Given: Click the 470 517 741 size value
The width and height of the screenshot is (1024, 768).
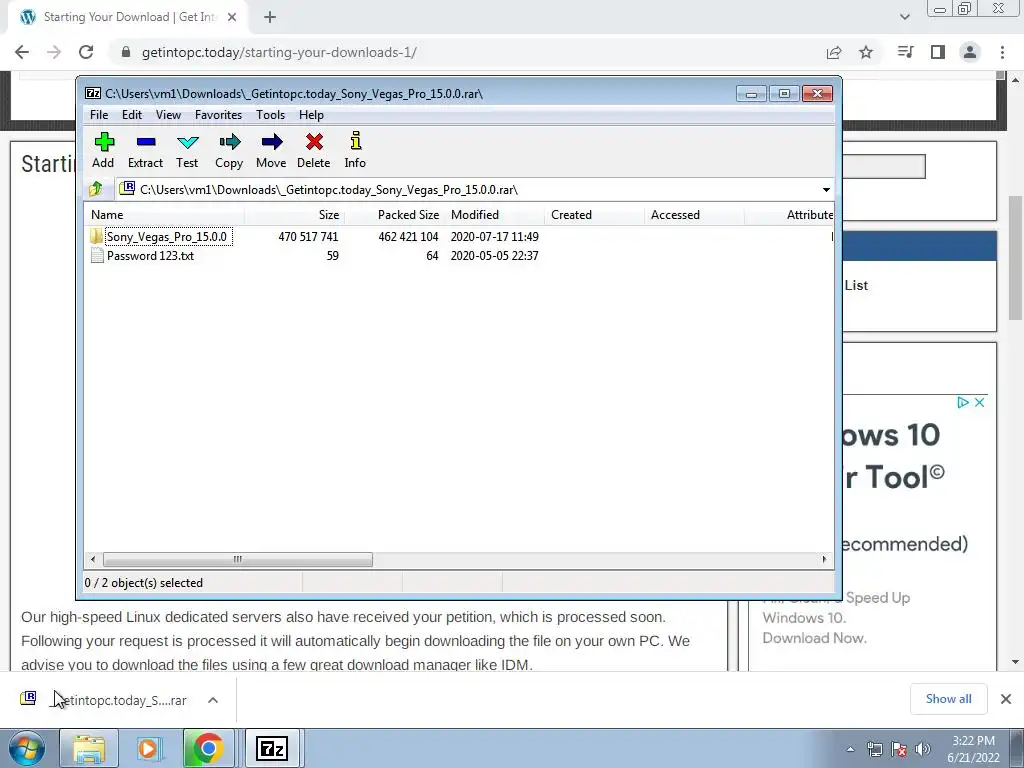Looking at the screenshot, I should [308, 236].
